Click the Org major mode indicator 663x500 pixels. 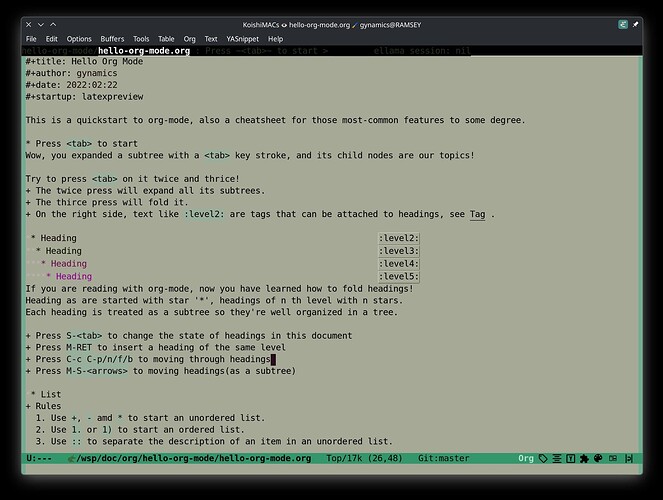pyautogui.click(x=525, y=457)
